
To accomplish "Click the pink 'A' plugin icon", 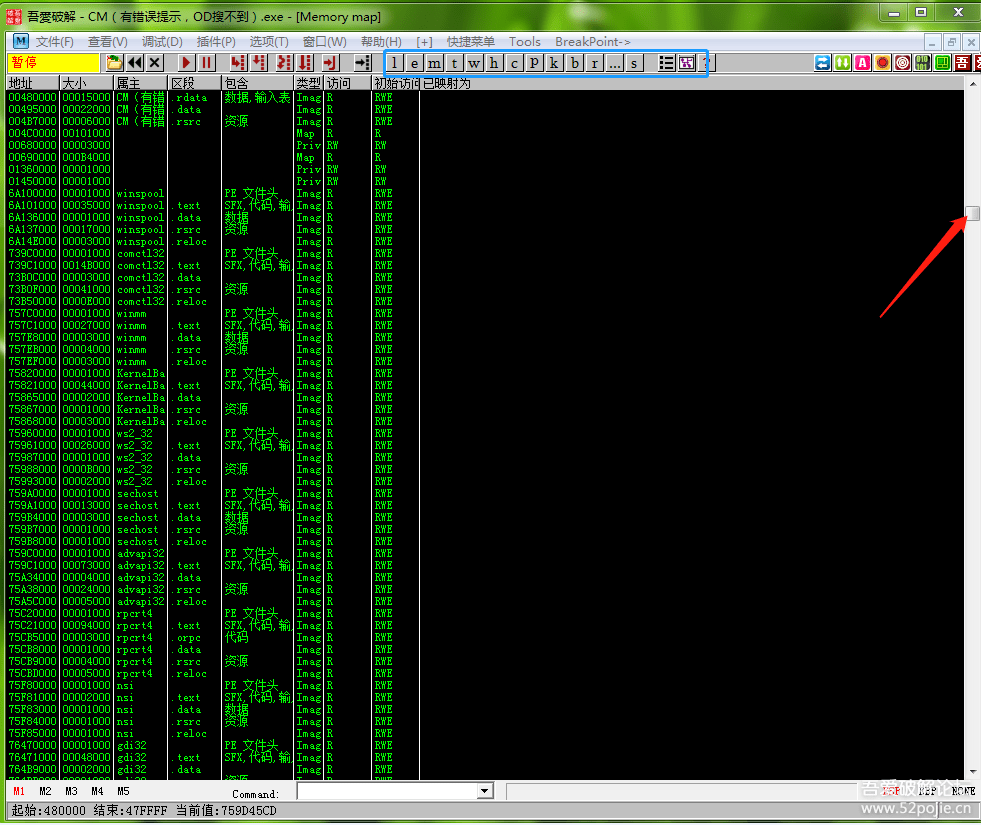I will pyautogui.click(x=862, y=63).
